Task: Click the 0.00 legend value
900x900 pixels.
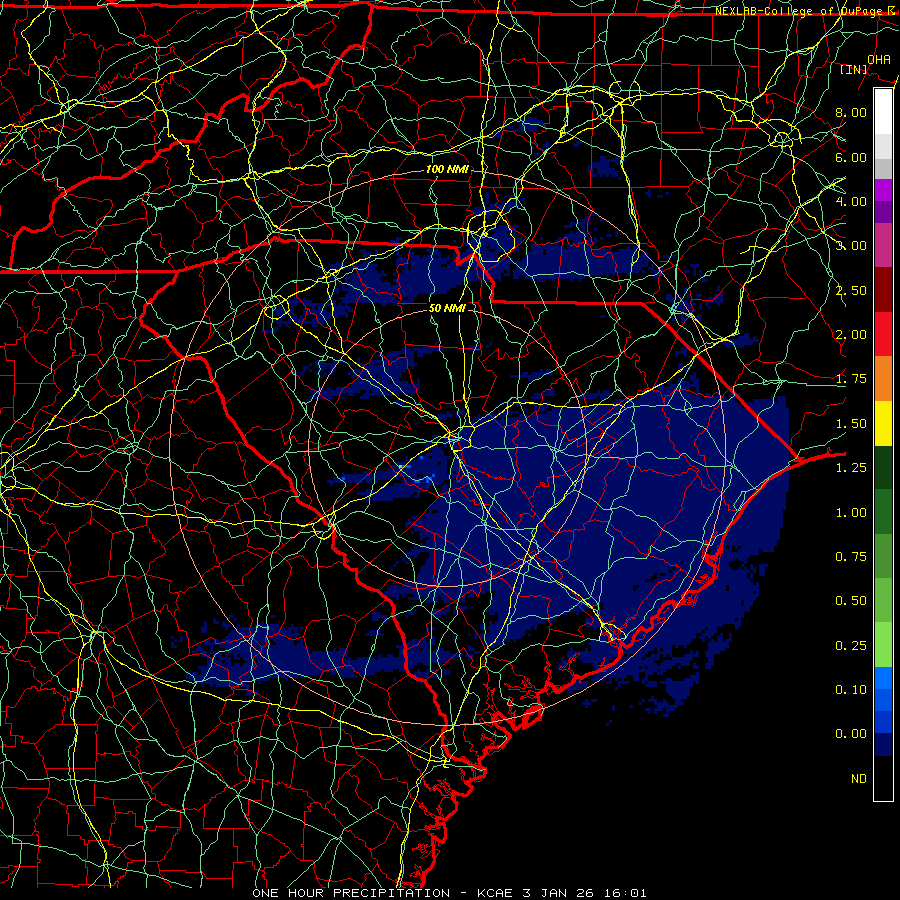Action: pos(851,734)
